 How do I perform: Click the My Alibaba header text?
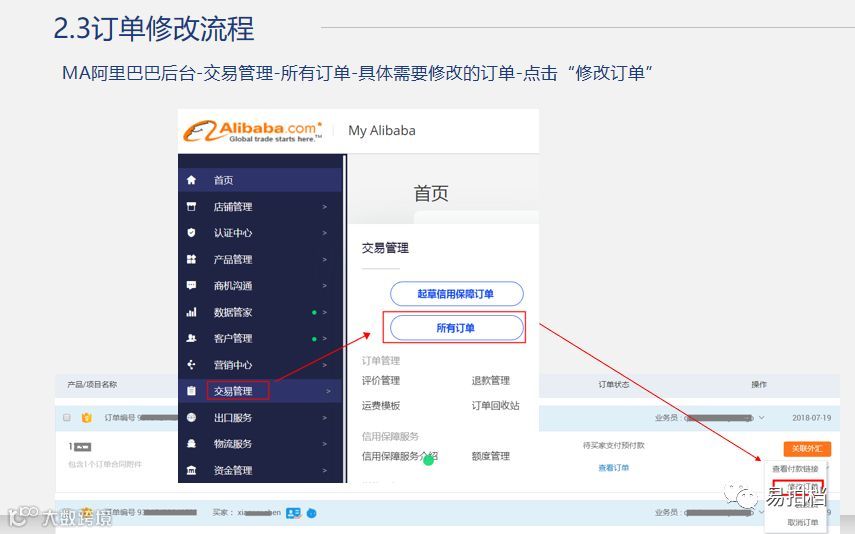[382, 130]
